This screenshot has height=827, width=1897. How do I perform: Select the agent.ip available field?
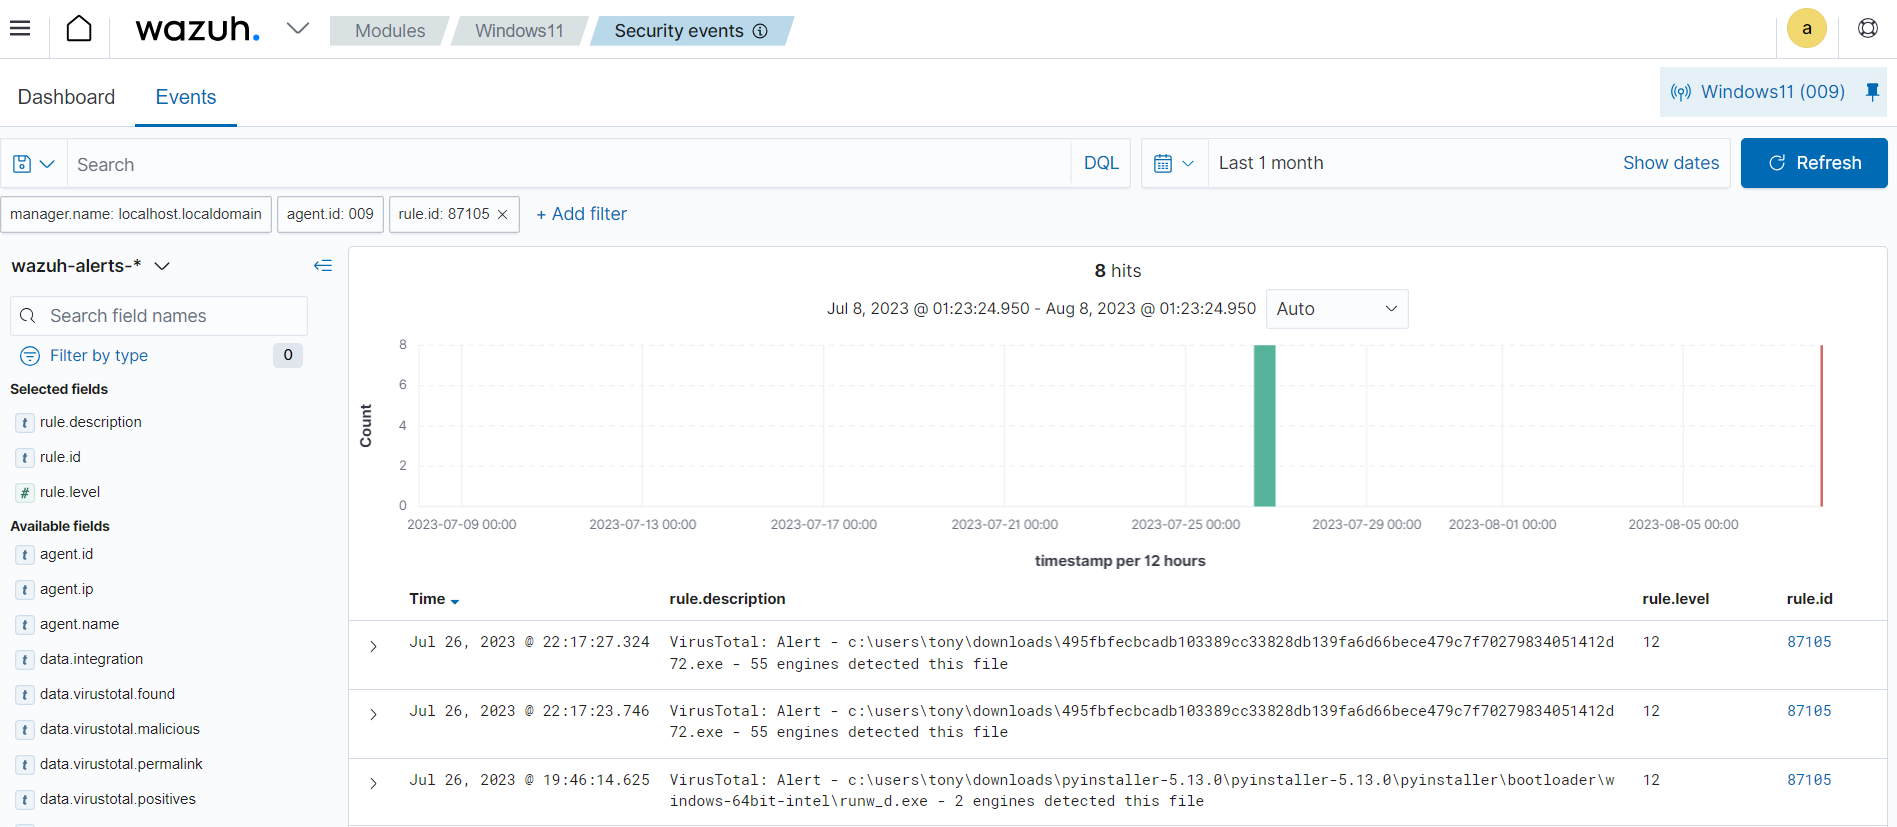click(x=66, y=589)
